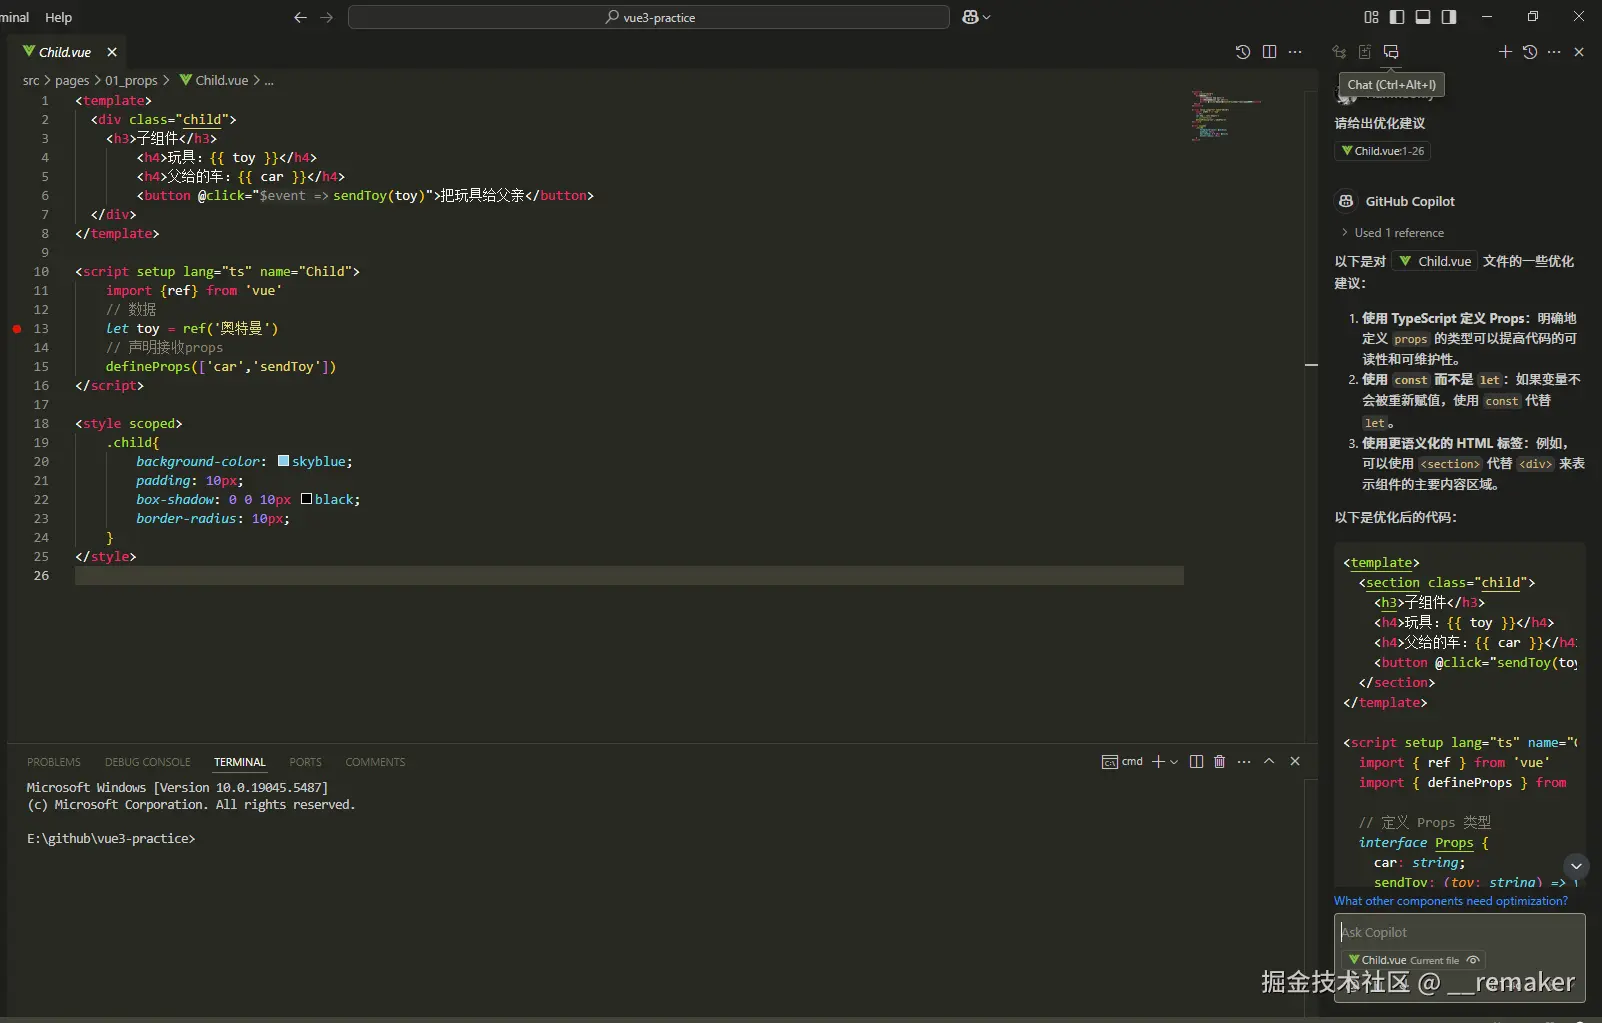1602x1023 pixels.
Task: Start a new chat with plus icon
Action: pyautogui.click(x=1504, y=52)
